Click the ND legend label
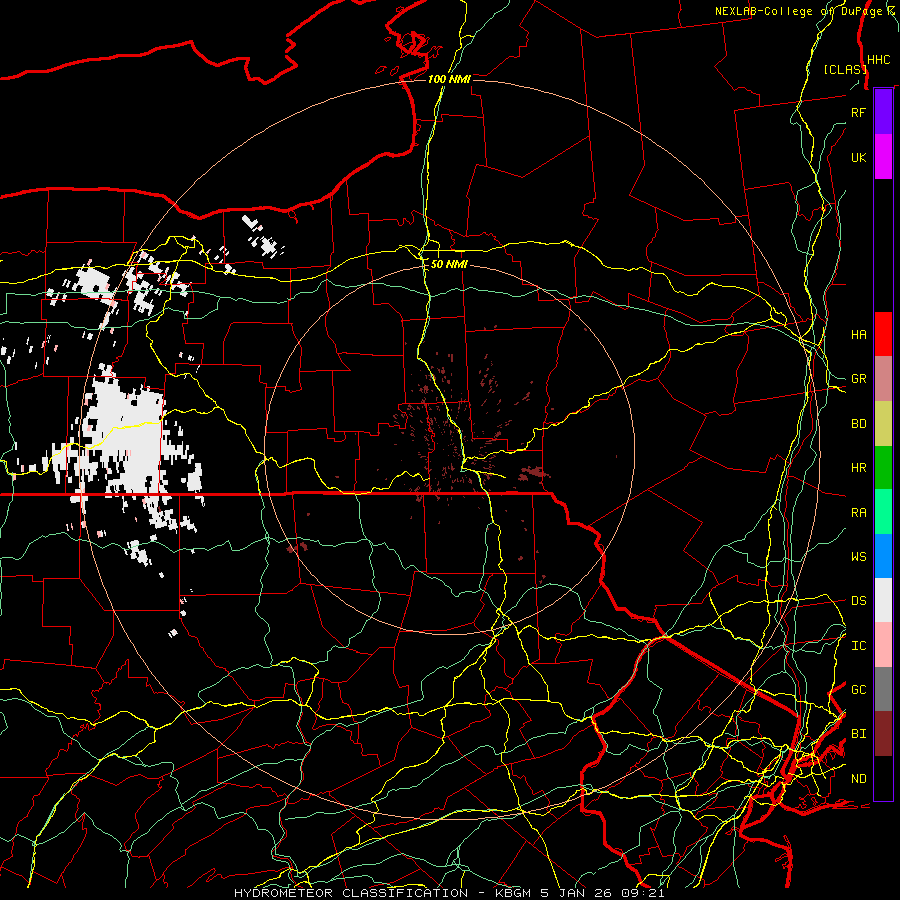The height and width of the screenshot is (900, 900). 858,778
